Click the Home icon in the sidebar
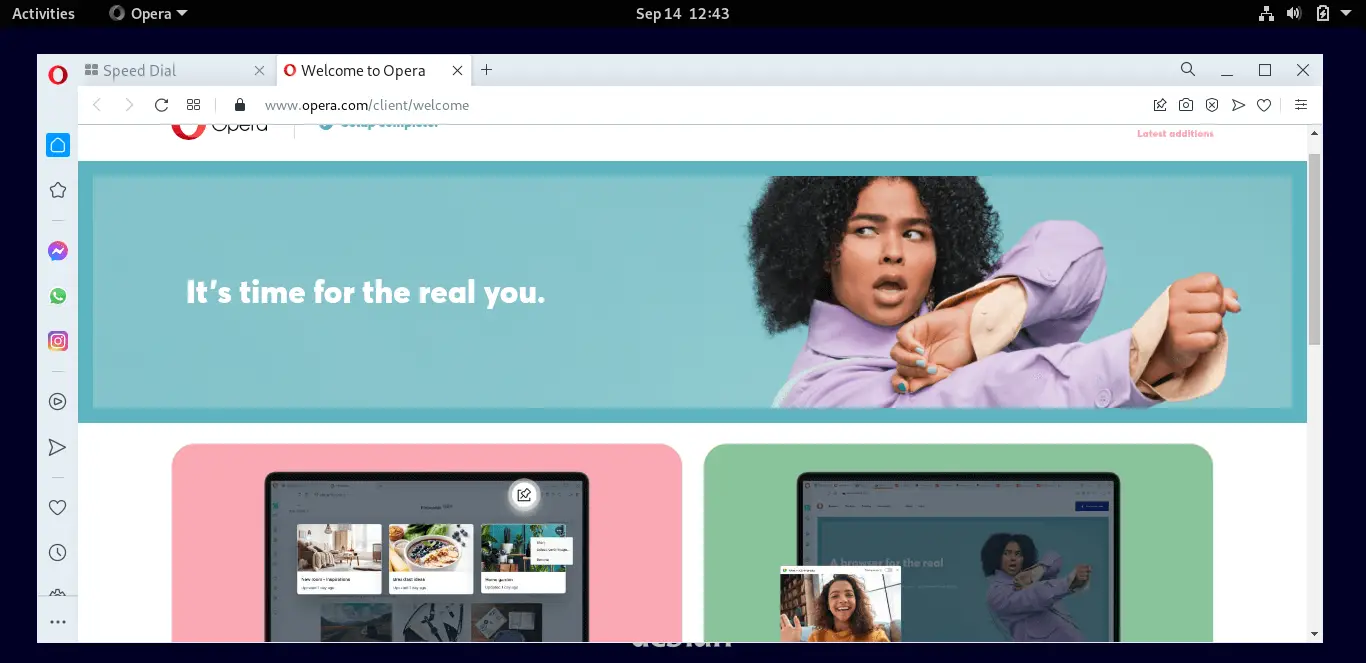 (x=58, y=145)
